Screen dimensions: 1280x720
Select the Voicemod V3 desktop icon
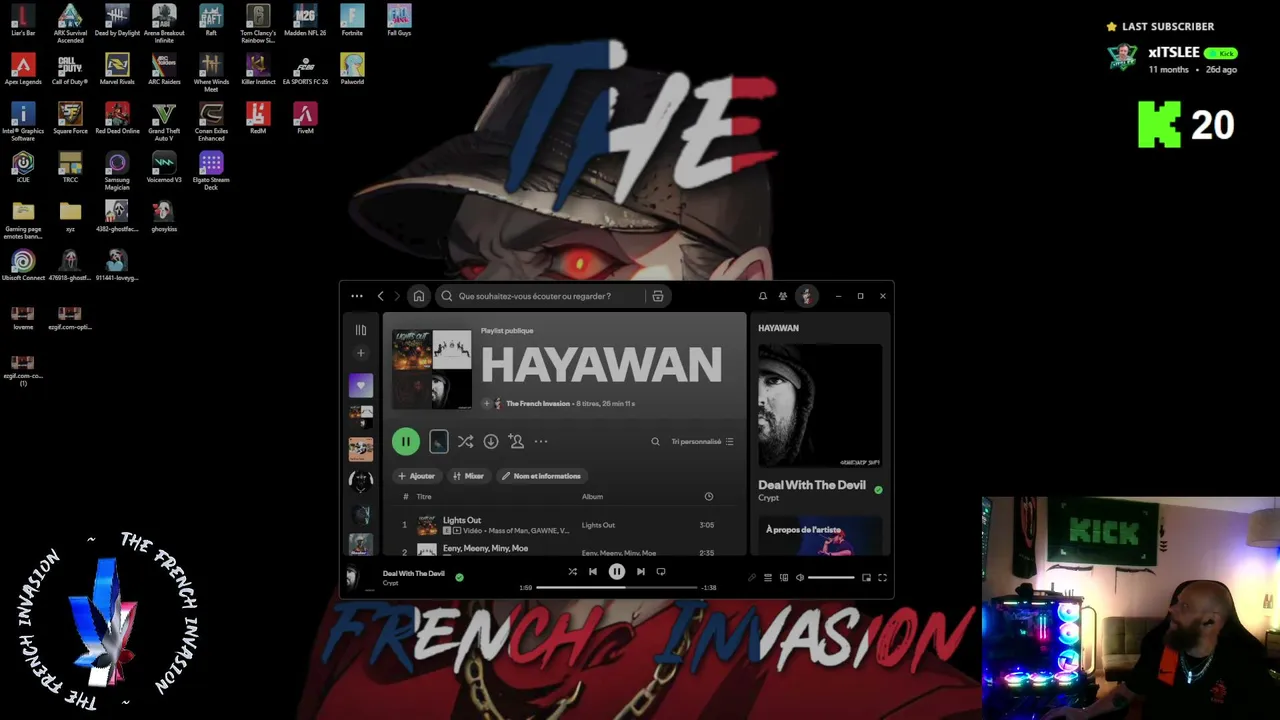coord(164,167)
